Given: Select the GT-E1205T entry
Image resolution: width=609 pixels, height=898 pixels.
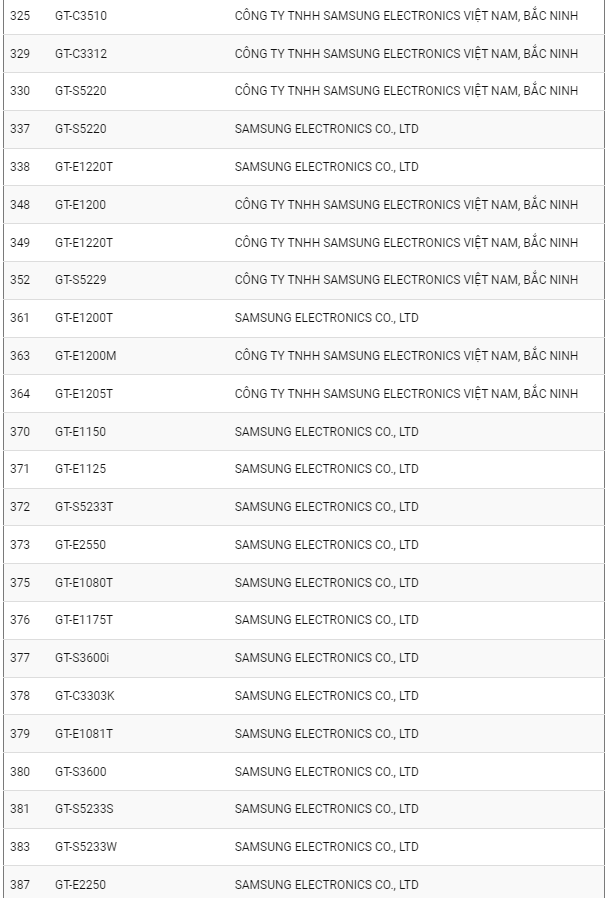Looking at the screenshot, I should tap(84, 394).
